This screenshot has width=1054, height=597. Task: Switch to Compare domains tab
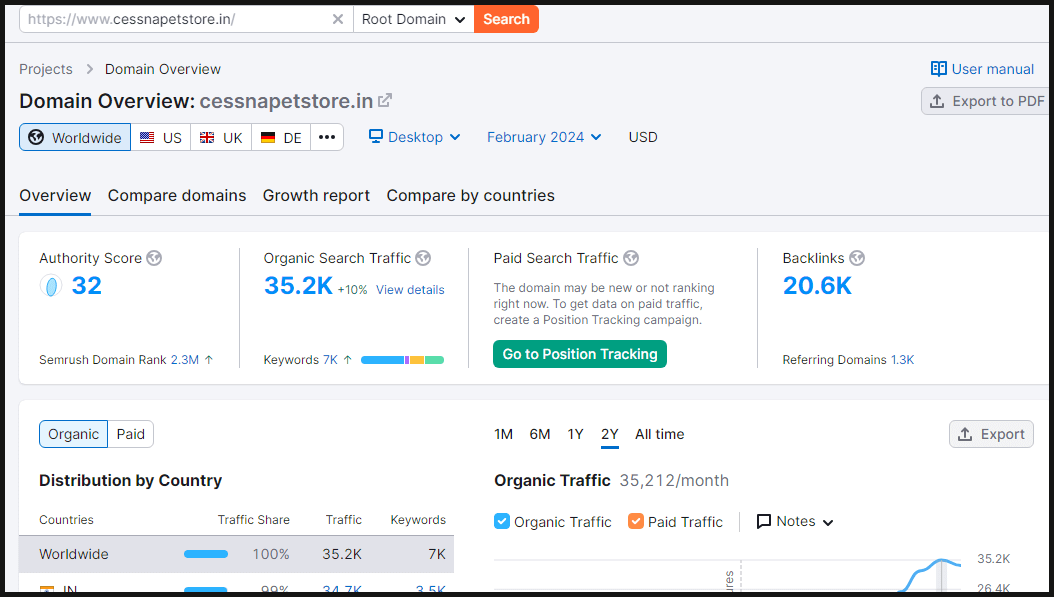coord(177,195)
